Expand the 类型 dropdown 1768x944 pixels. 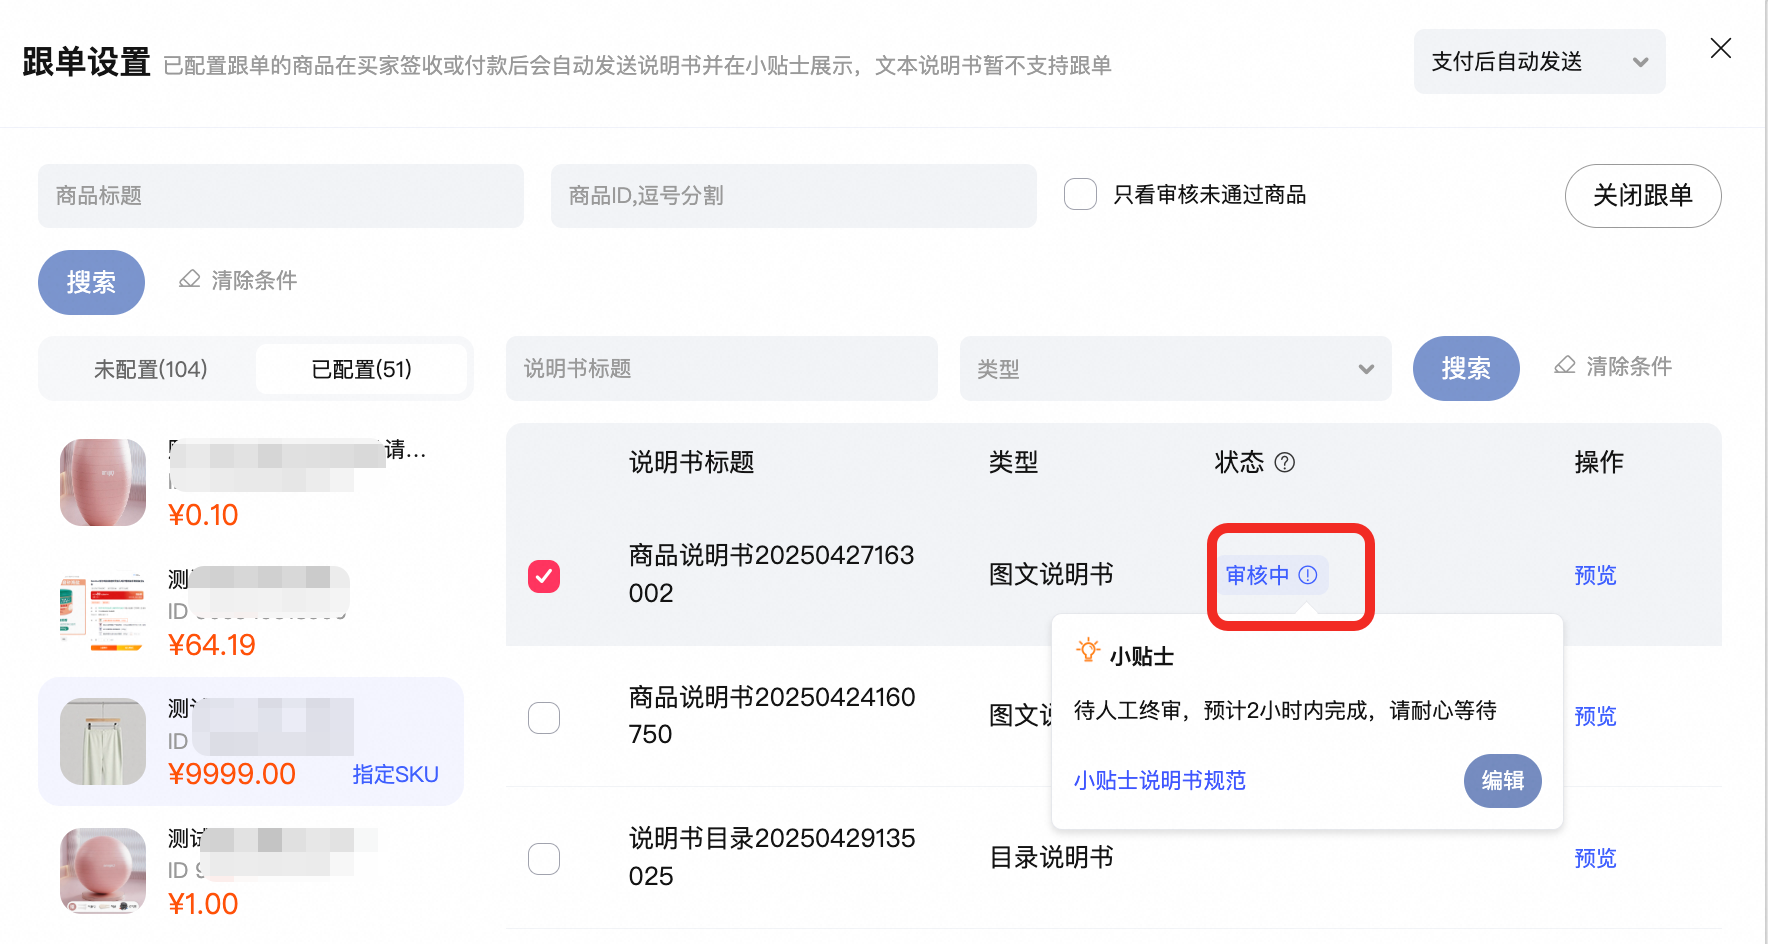click(x=1175, y=369)
